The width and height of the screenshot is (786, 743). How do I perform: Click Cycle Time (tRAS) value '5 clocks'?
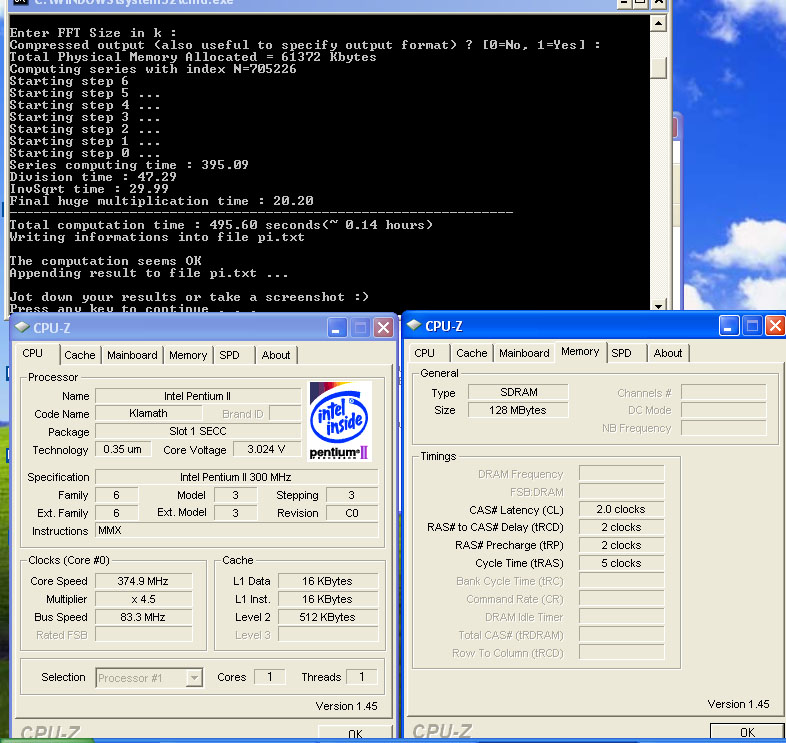point(622,563)
